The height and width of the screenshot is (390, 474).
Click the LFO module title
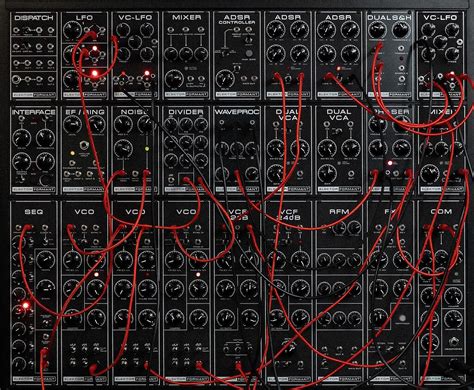click(84, 17)
